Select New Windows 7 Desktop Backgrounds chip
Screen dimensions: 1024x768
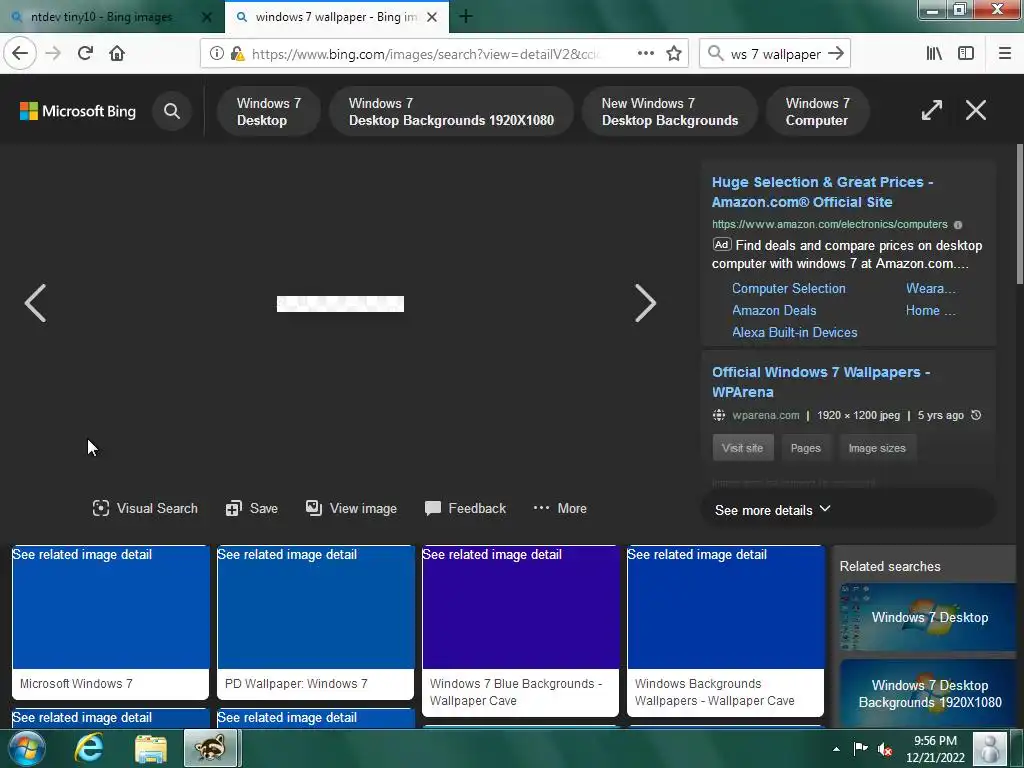click(669, 112)
